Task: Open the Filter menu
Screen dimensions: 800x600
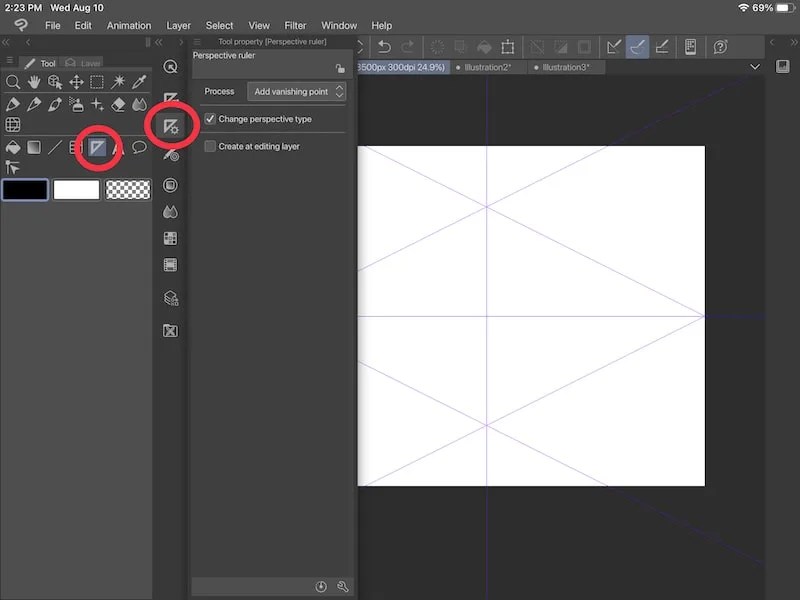Action: [295, 25]
